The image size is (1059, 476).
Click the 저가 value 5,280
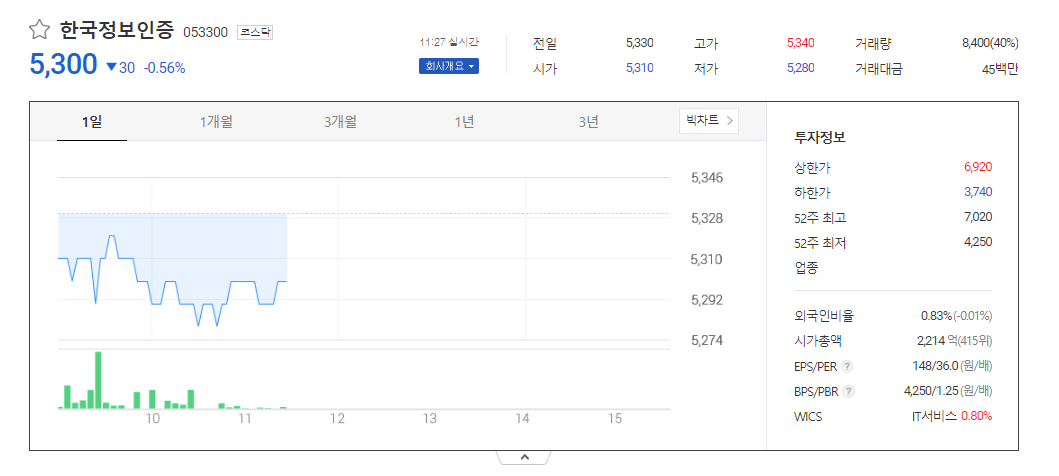800,68
